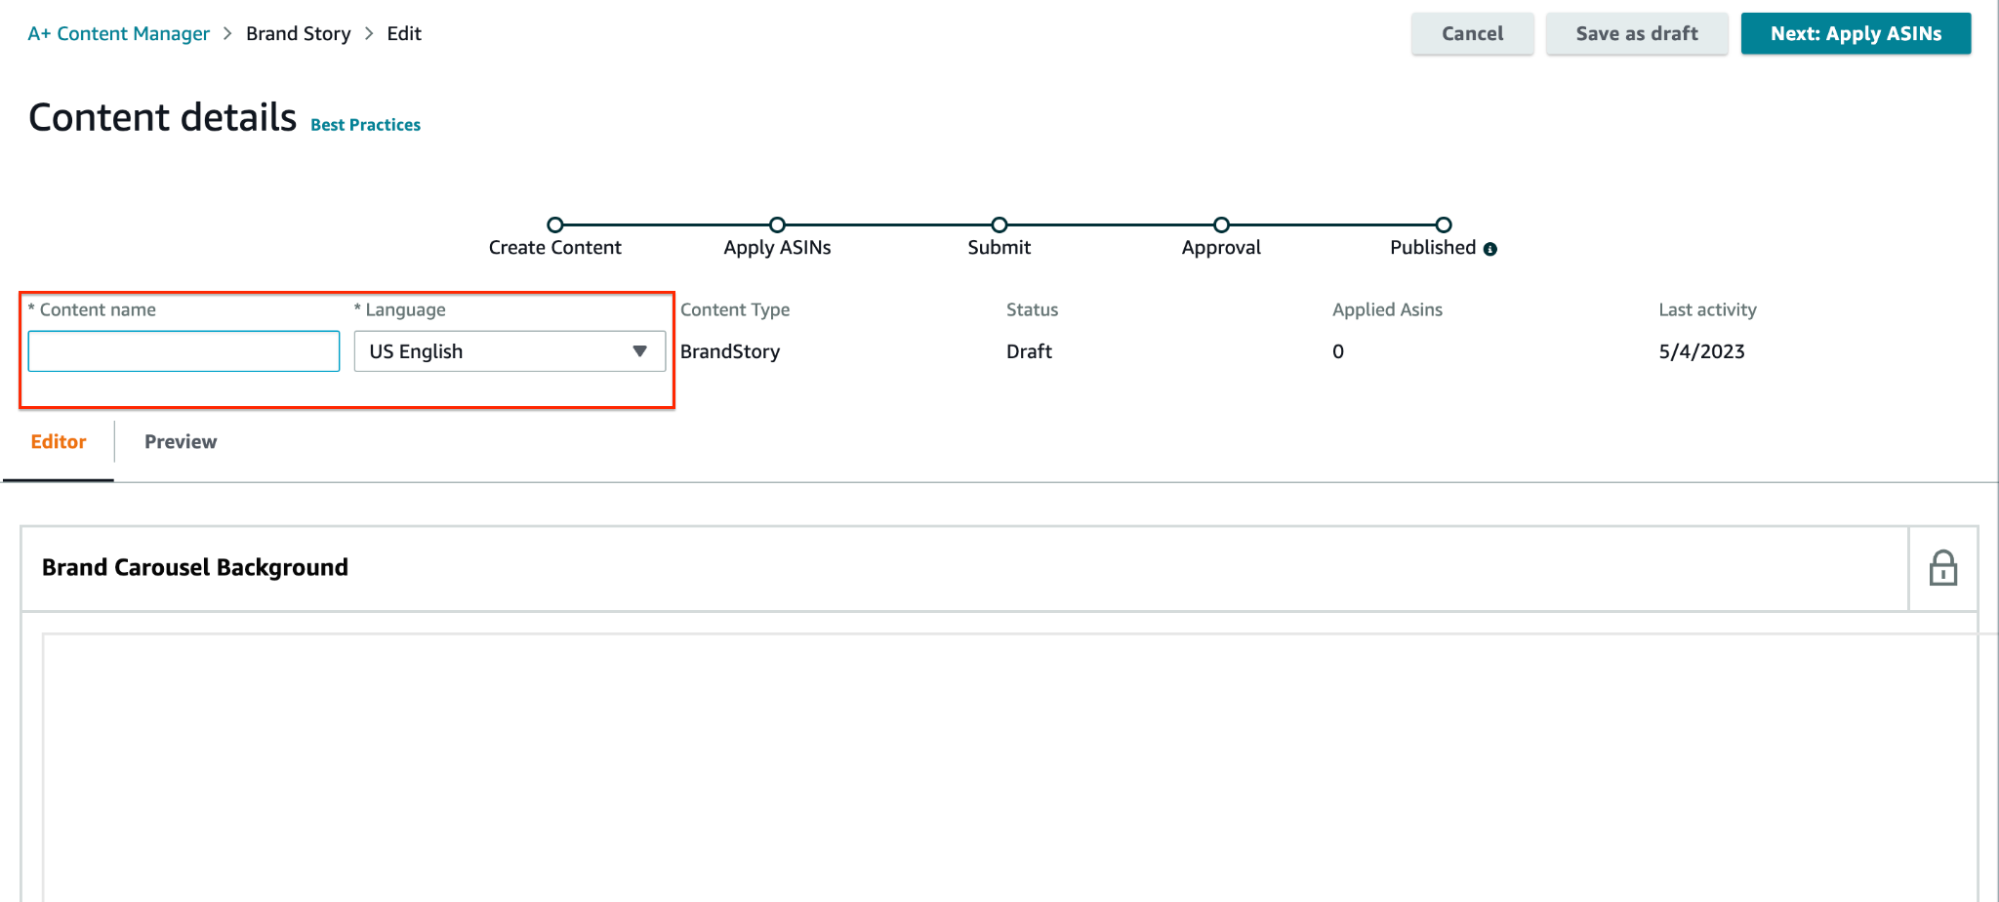
Task: Go to A+ Content Manager breadcrumb
Action: (x=118, y=34)
